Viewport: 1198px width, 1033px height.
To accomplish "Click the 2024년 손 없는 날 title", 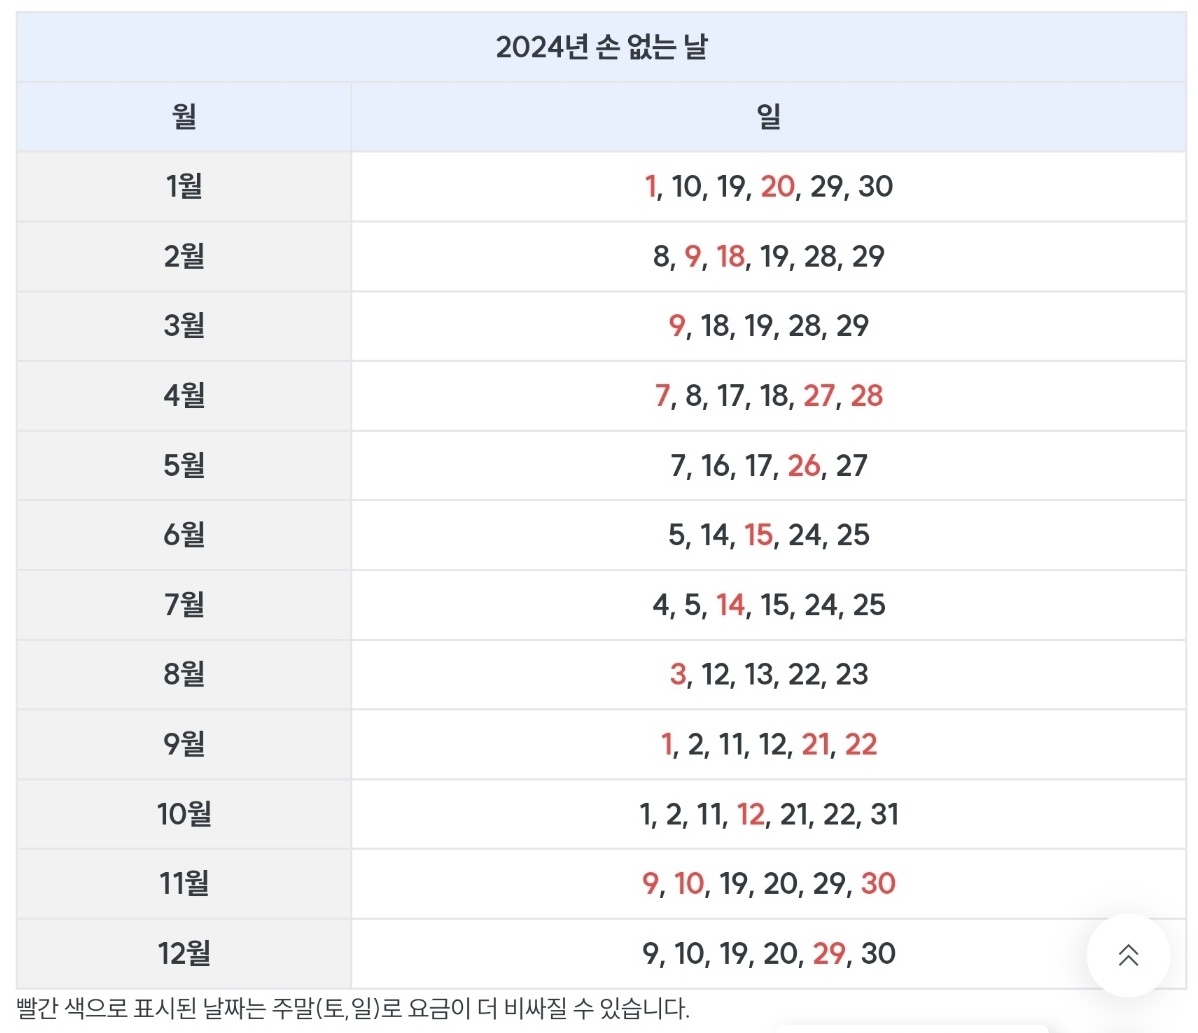I will tap(598, 45).
